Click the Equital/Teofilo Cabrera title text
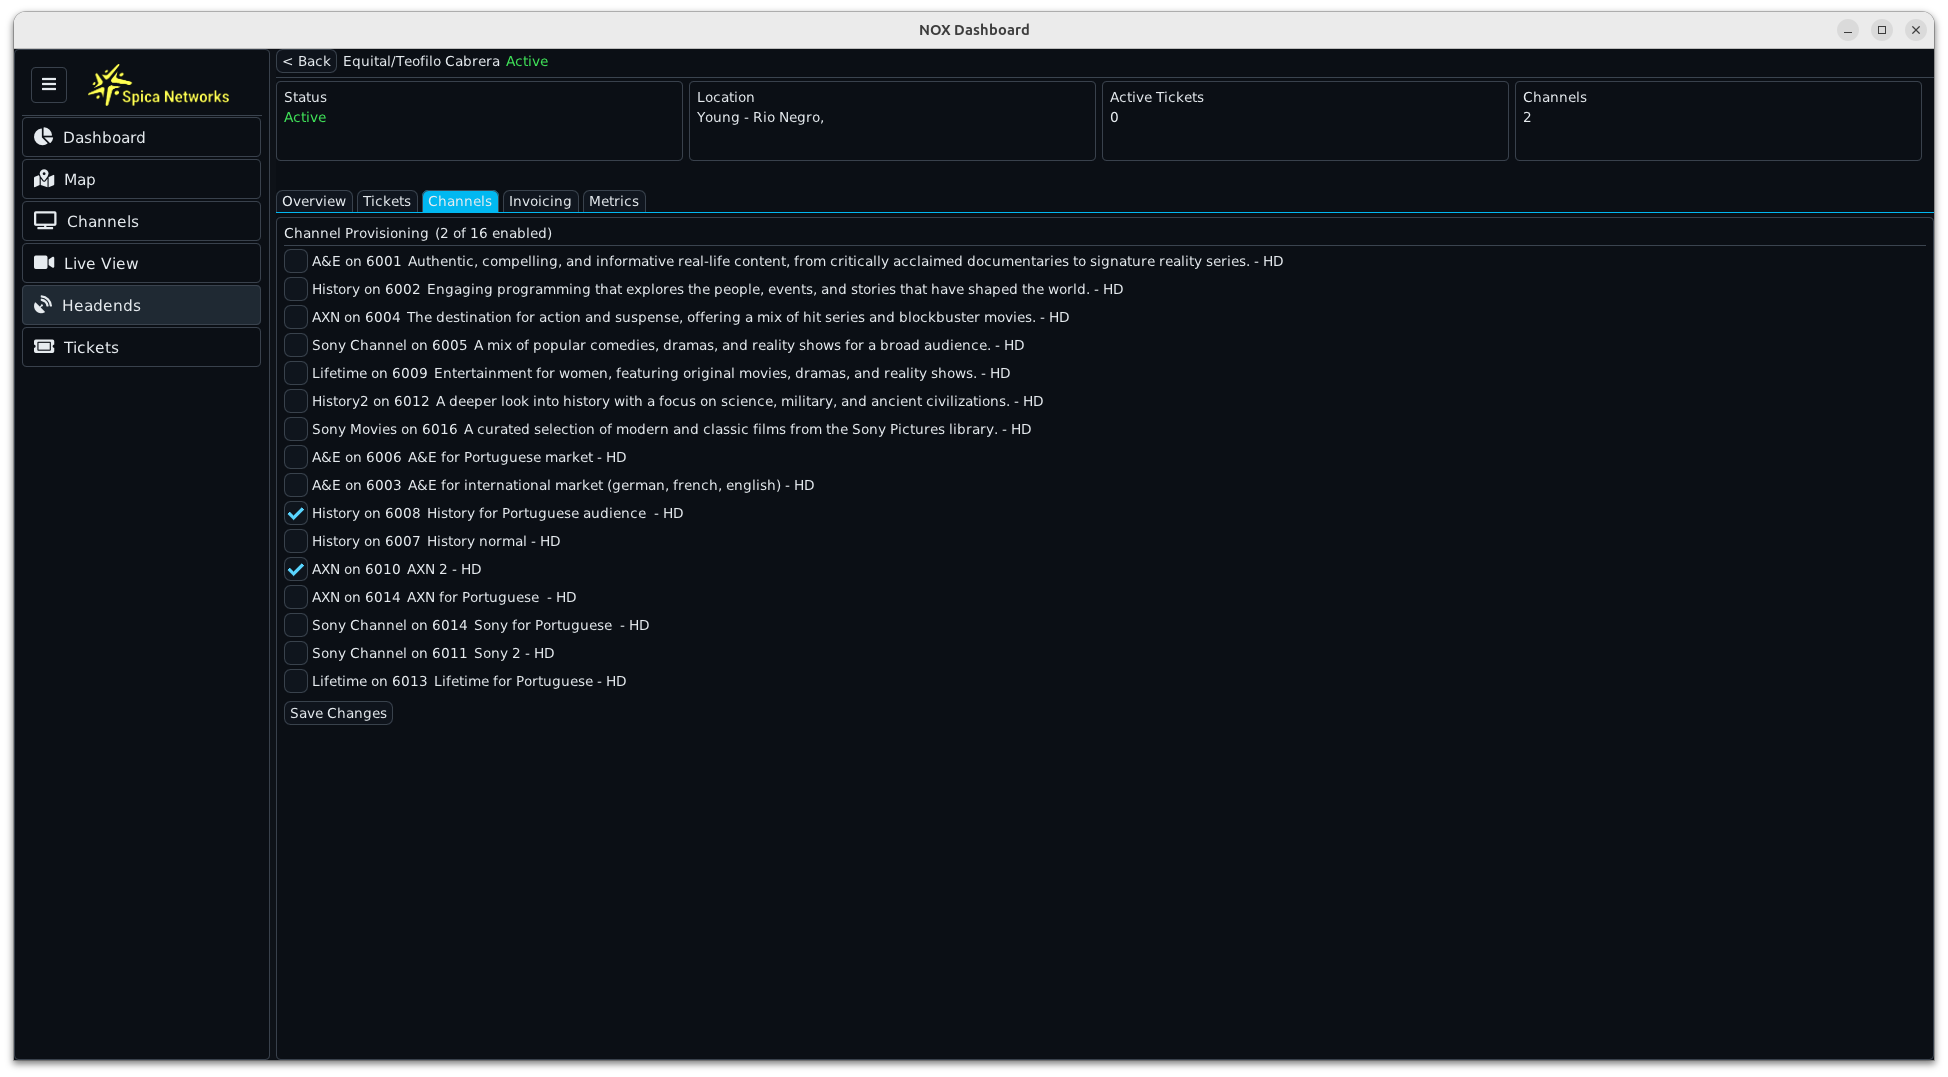 click(x=421, y=61)
